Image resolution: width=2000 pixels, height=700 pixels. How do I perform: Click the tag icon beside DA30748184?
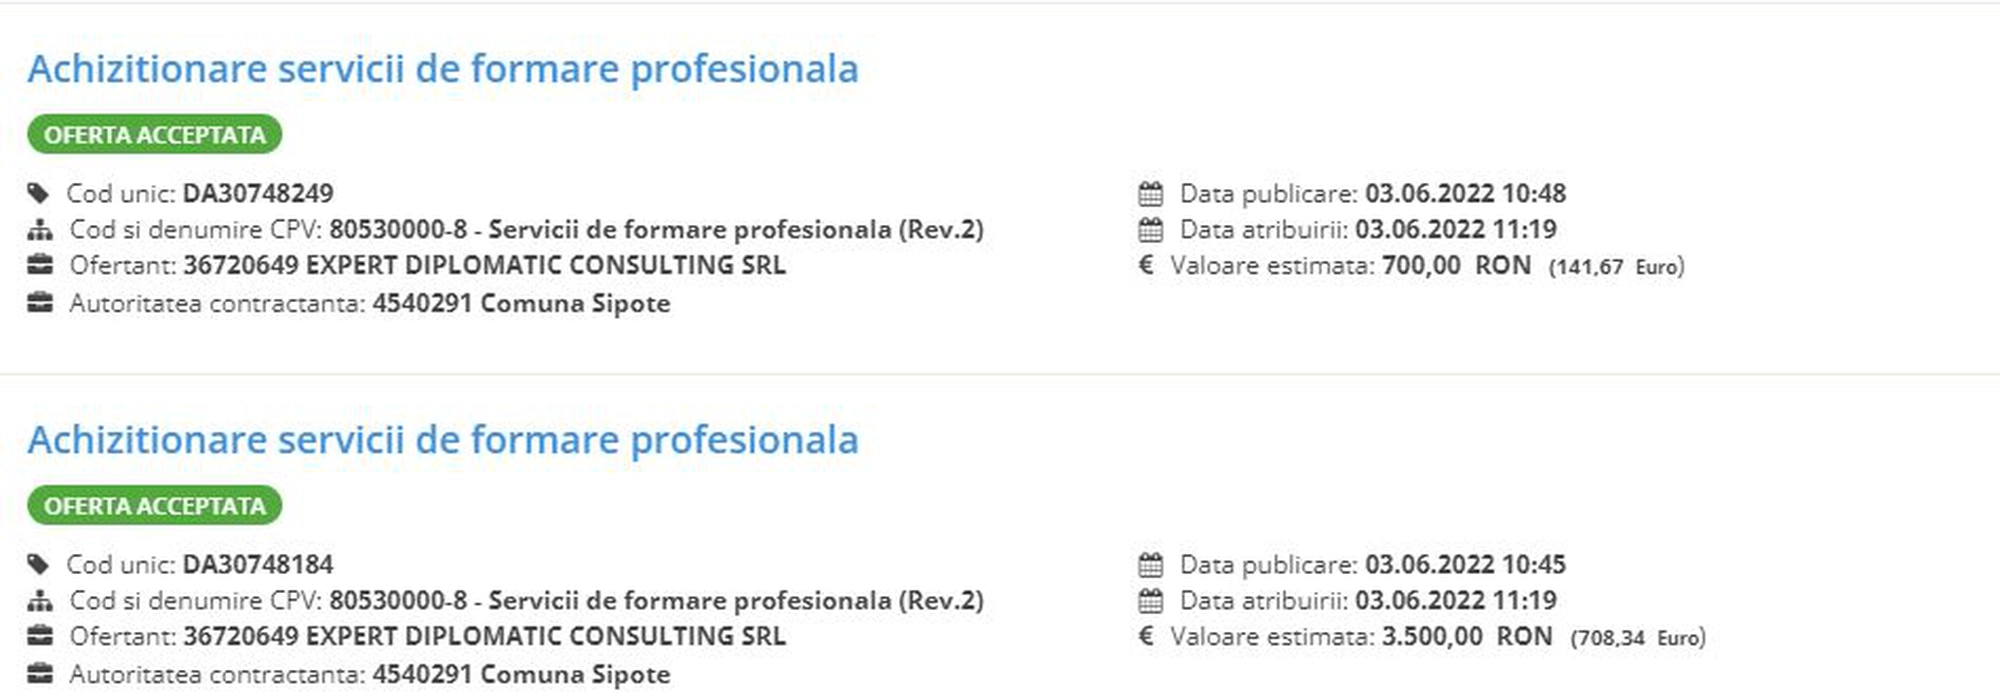(38, 565)
